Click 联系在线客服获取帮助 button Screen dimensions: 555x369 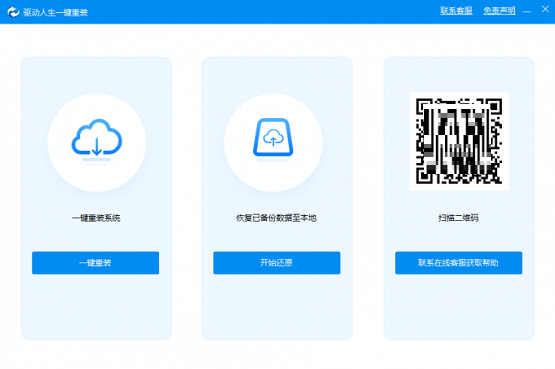(x=458, y=263)
